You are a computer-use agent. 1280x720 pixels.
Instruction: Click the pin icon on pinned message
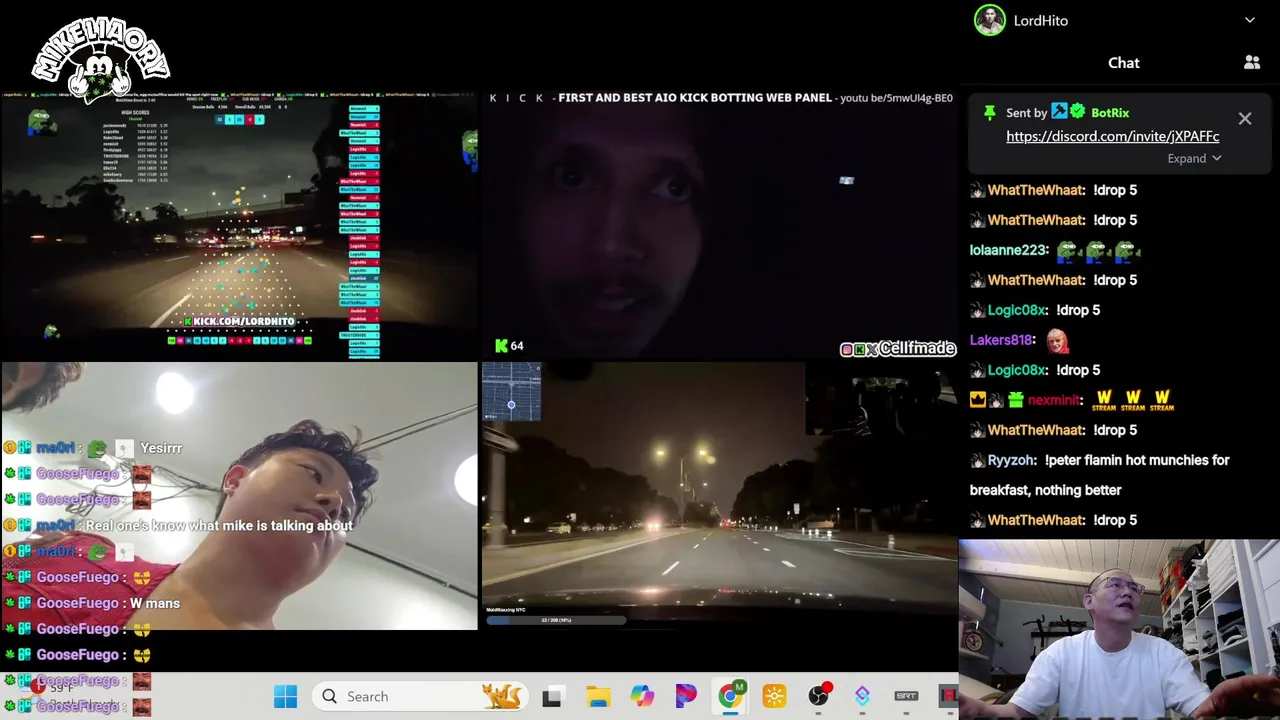point(989,113)
